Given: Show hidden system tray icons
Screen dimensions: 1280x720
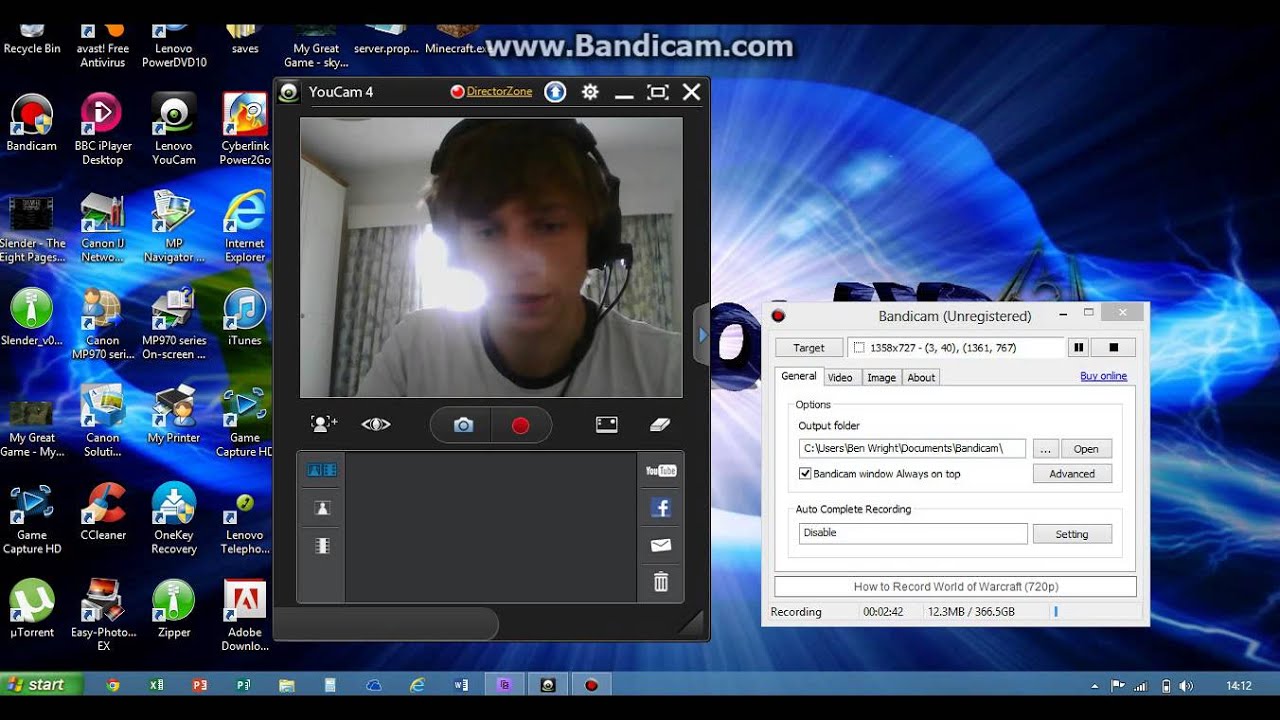Looking at the screenshot, I should tap(1095, 686).
